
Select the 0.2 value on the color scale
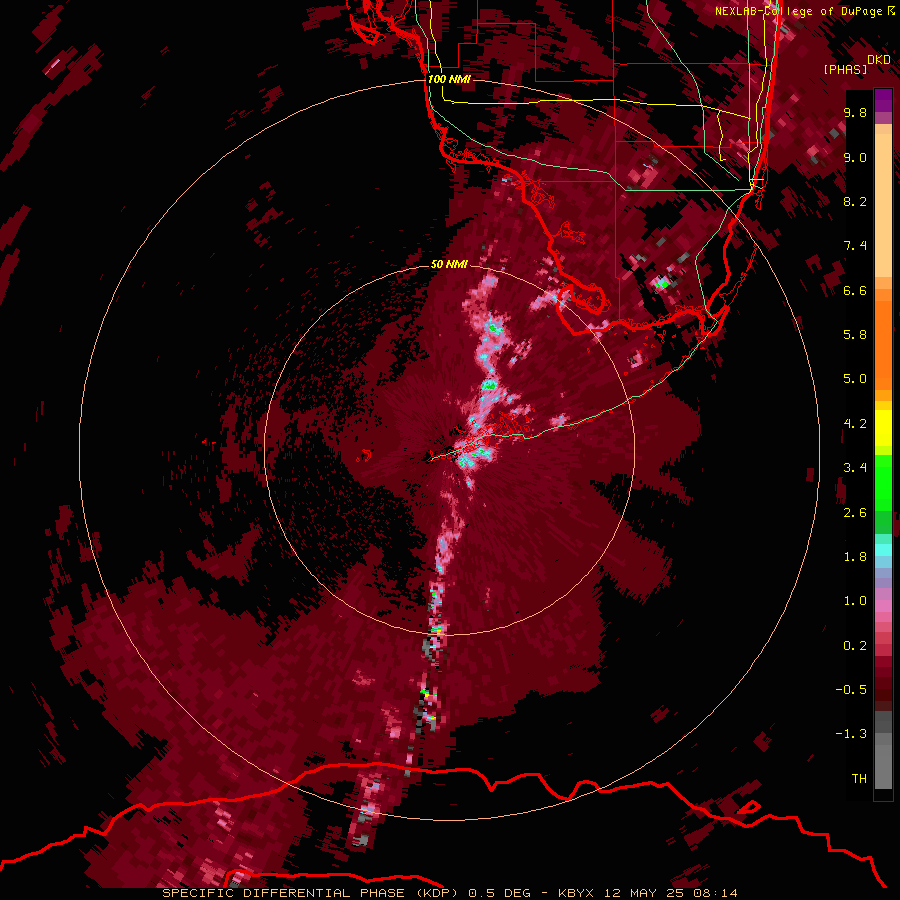[855, 646]
